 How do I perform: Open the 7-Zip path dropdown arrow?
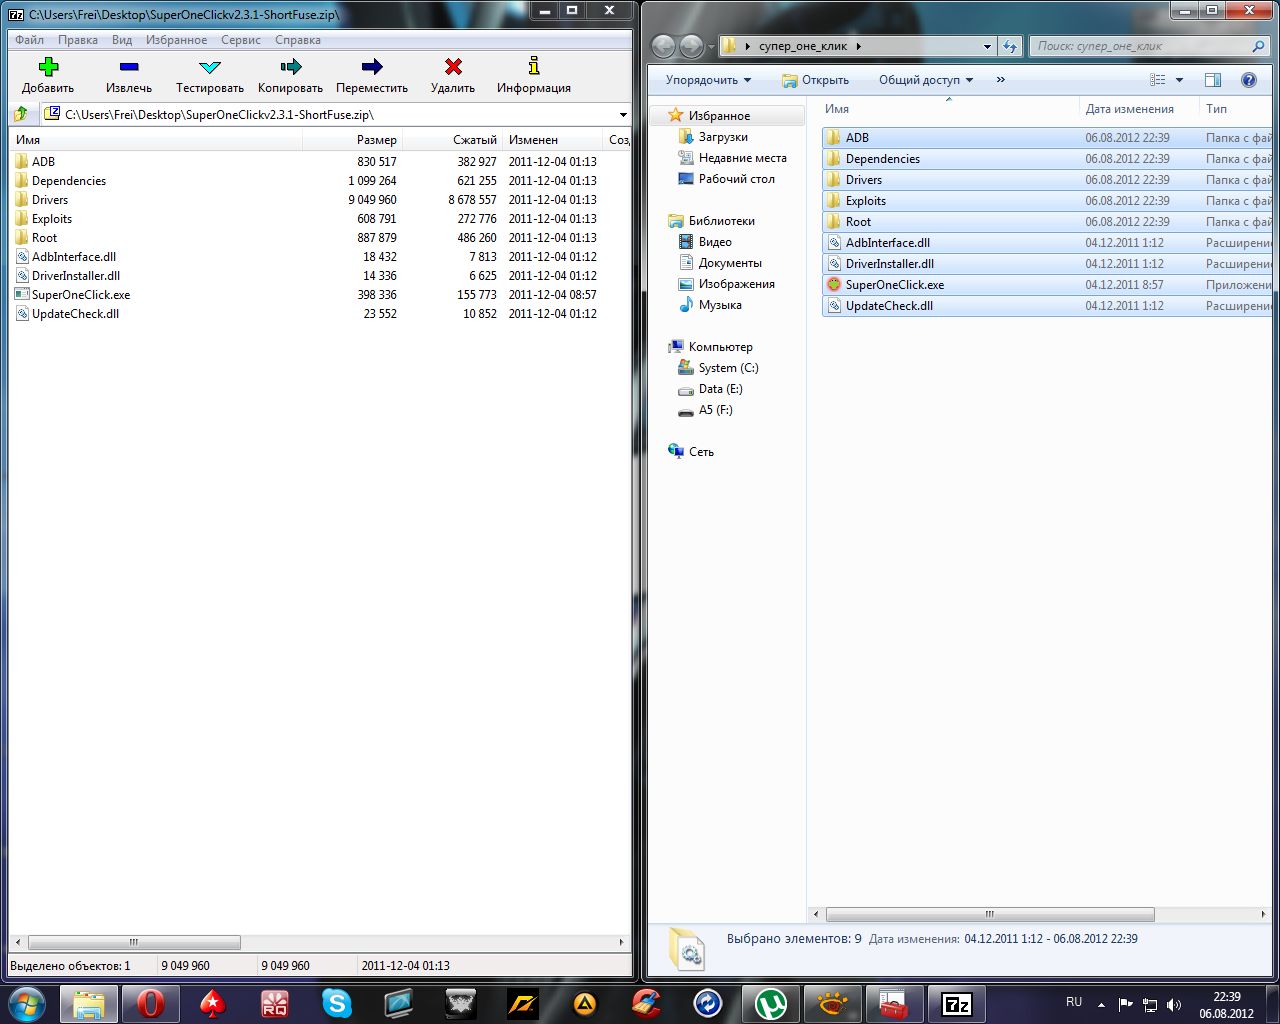623,115
